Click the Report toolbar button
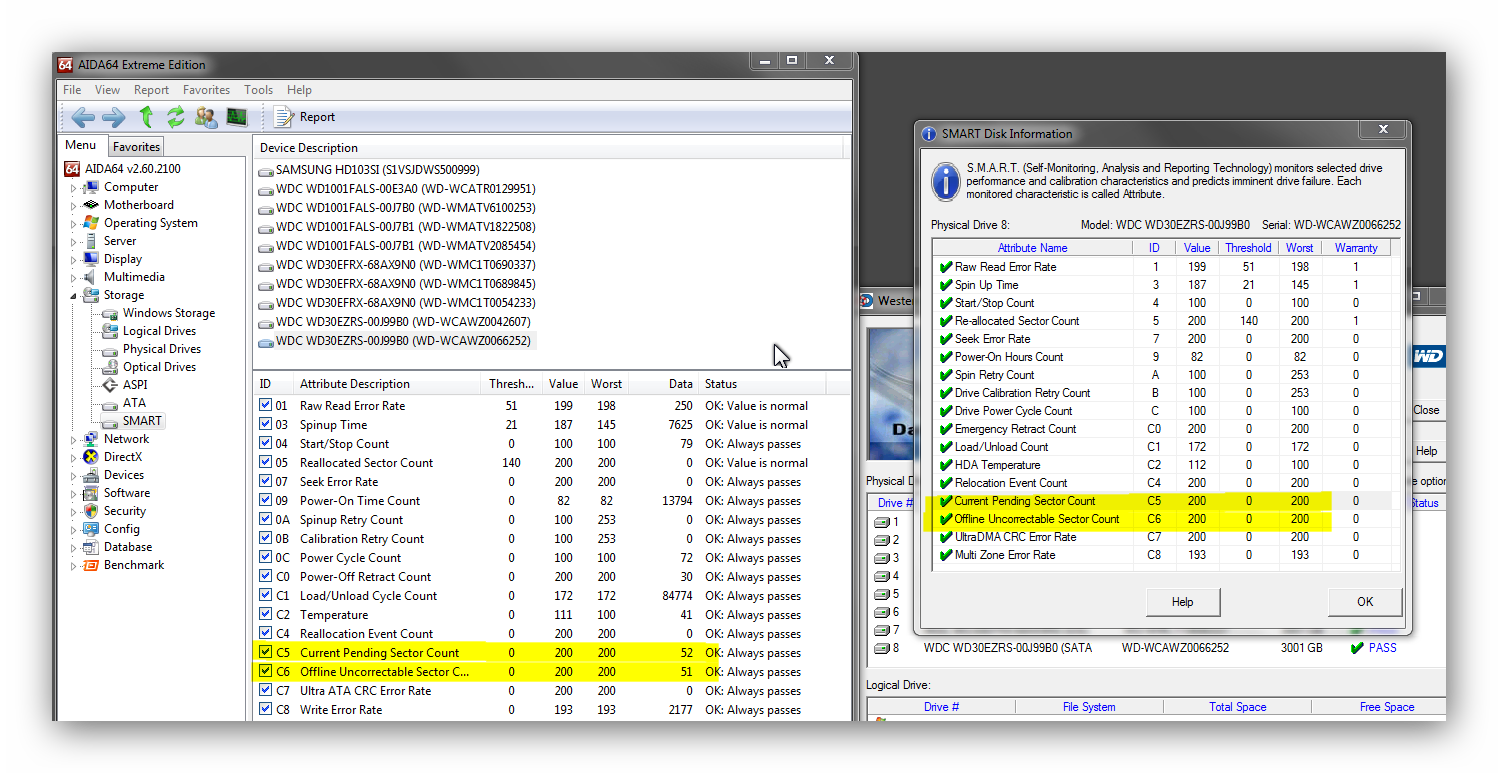Screen dimensions: 1498x773 305,117
